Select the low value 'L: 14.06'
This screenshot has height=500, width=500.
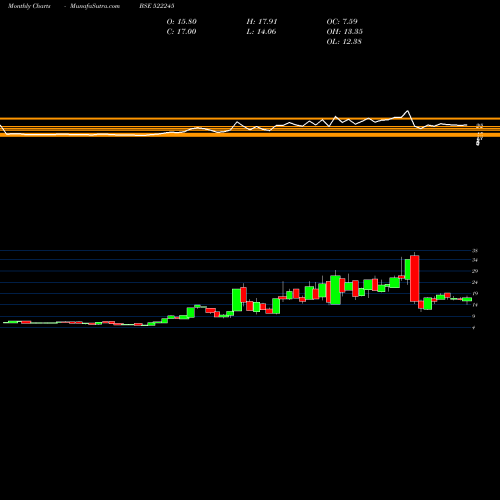[261, 32]
